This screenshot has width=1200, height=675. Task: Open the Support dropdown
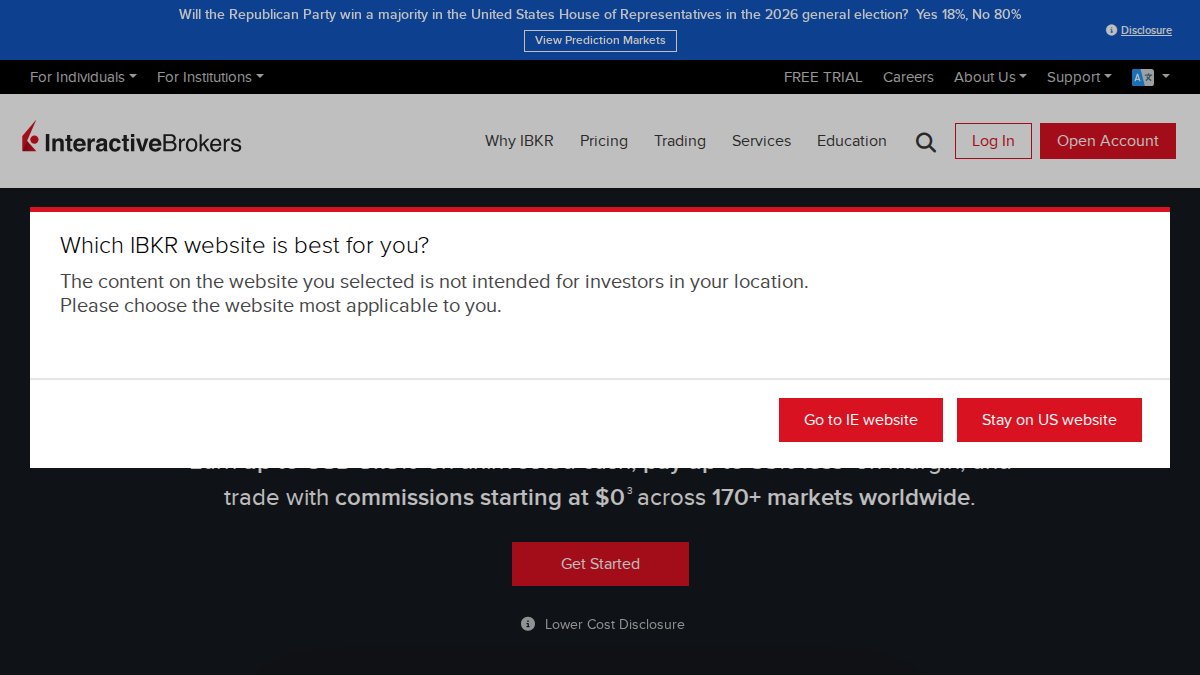click(x=1079, y=77)
